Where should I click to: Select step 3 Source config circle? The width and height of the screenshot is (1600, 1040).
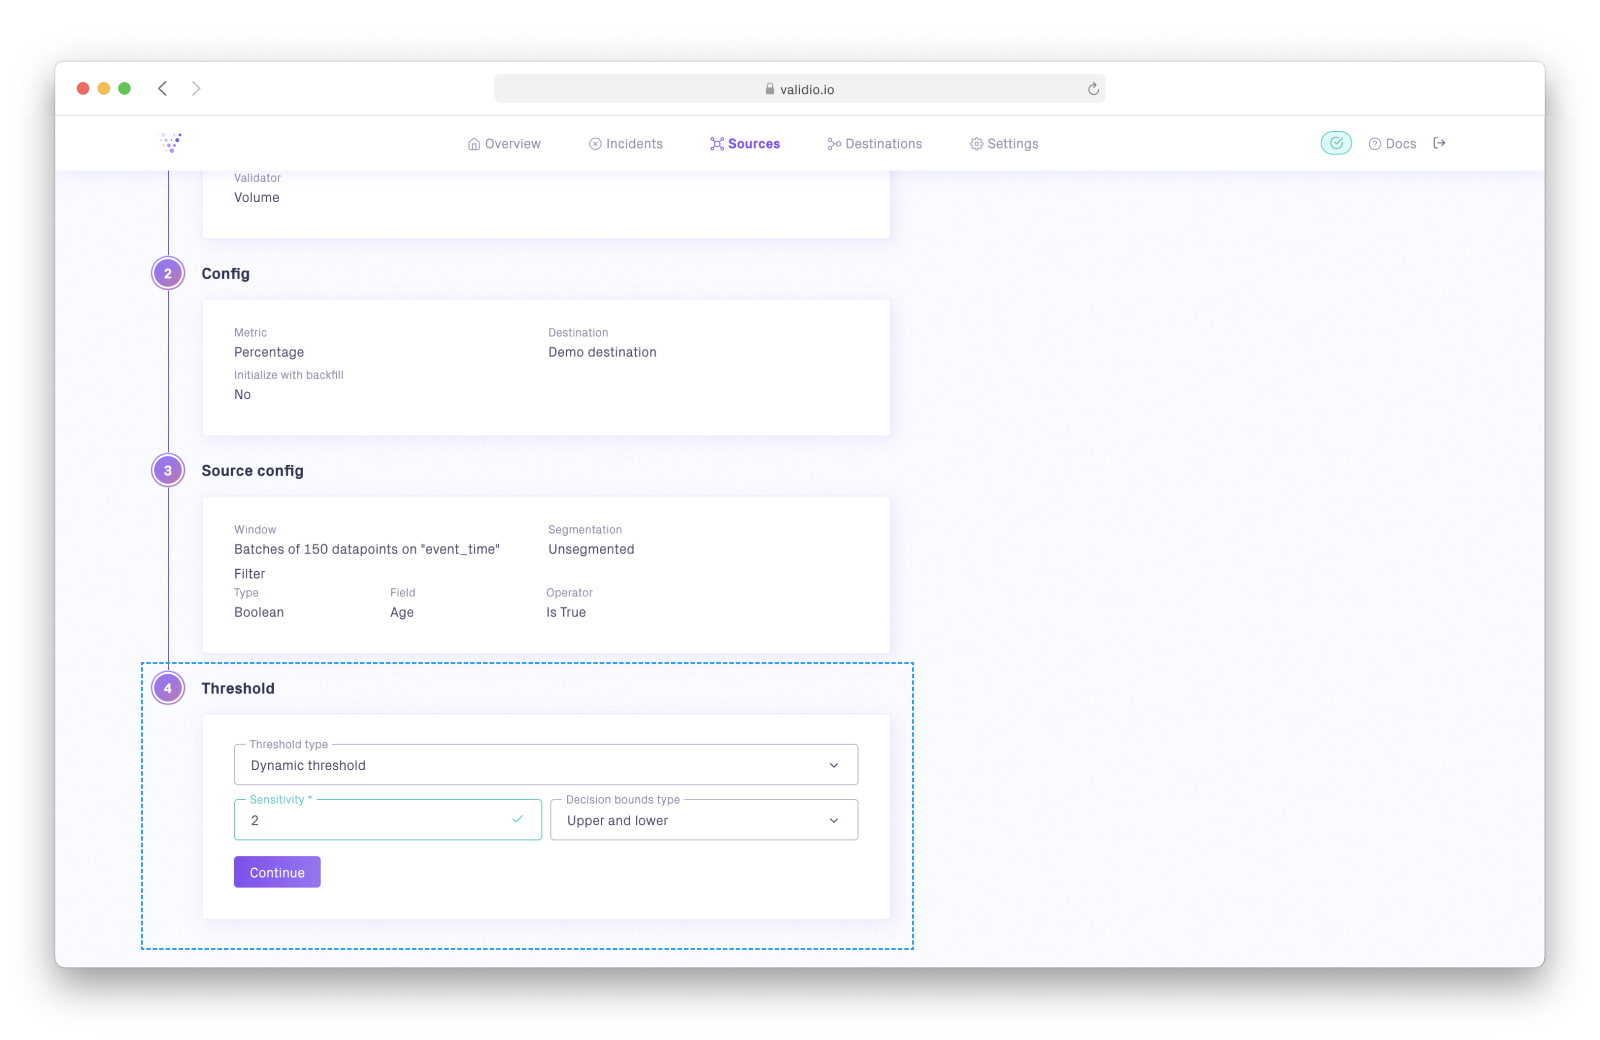click(x=168, y=470)
